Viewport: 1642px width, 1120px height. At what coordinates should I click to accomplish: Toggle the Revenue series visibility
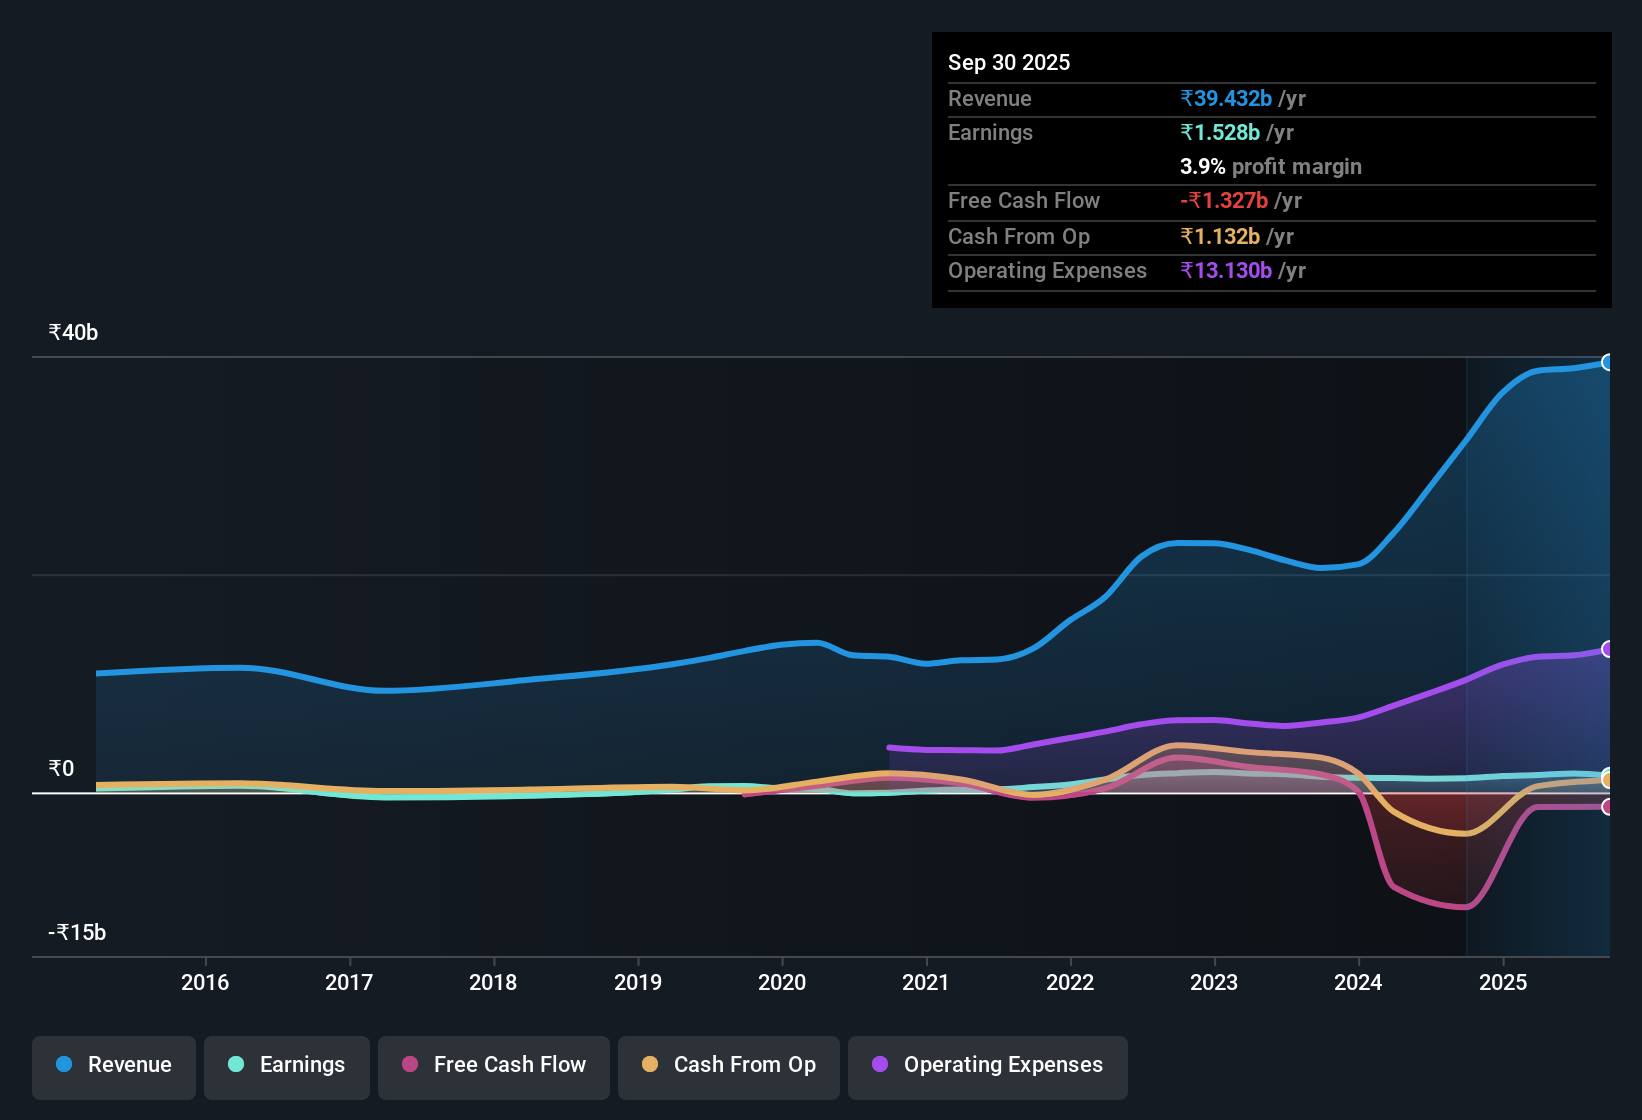[x=113, y=1065]
